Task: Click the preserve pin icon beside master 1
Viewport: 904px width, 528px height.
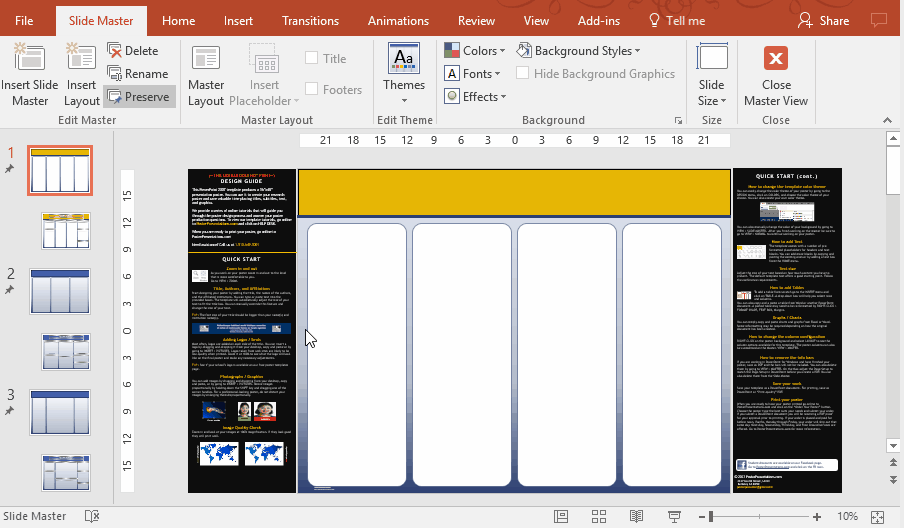Action: [9, 169]
